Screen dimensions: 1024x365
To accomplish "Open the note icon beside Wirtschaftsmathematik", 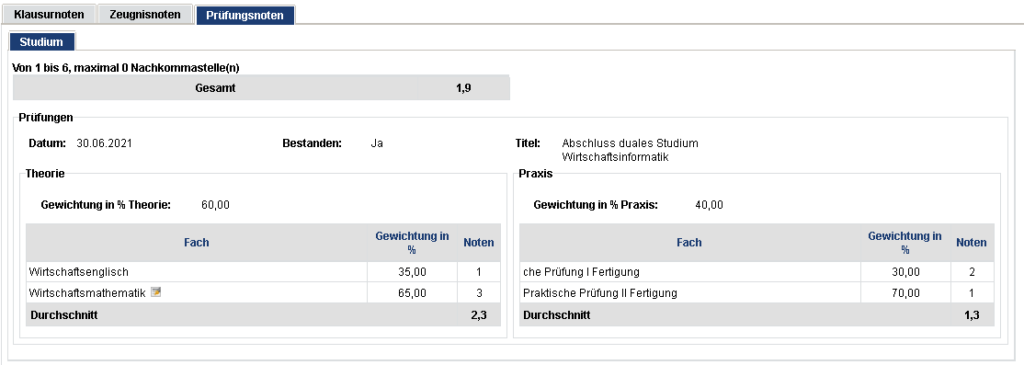I will (x=155, y=293).
